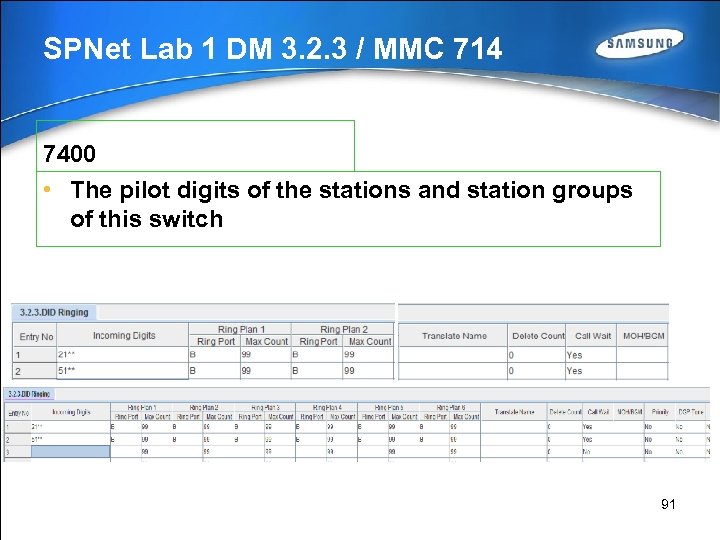Image resolution: width=720 pixels, height=540 pixels.
Task: Click Ring Port under upper Ring Plan 2
Action: point(318,341)
